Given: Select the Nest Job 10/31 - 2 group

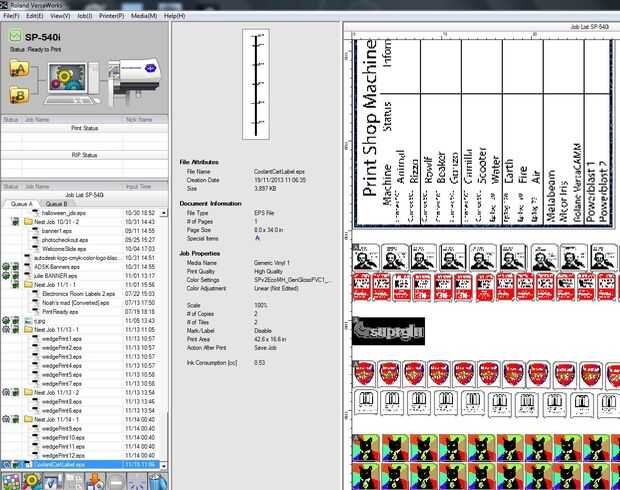Looking at the screenshot, I should coord(56,222).
